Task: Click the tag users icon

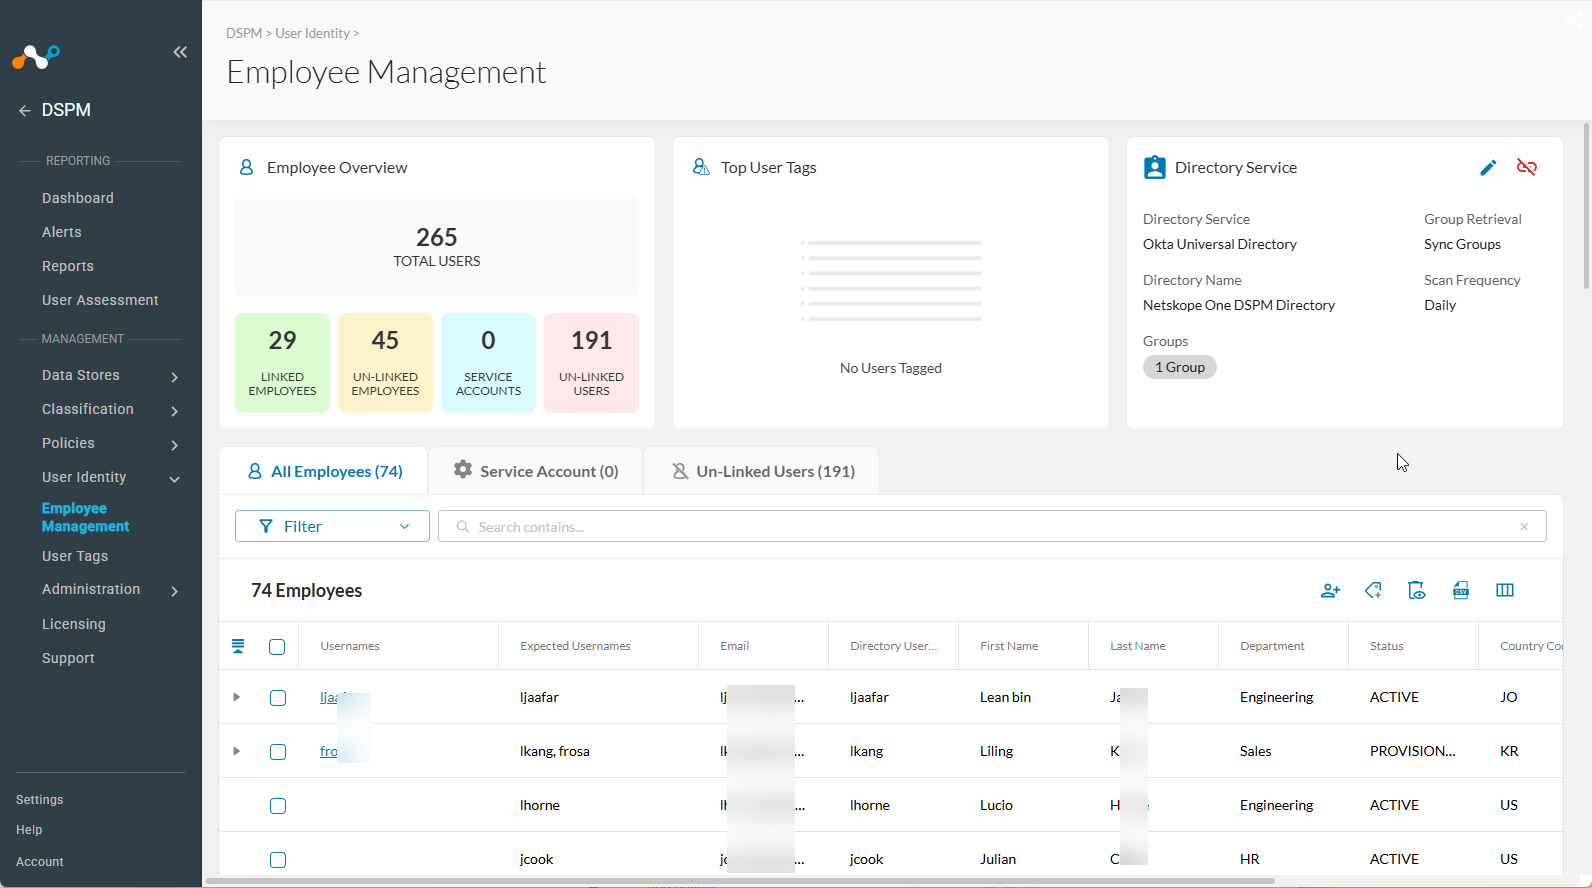Action: pyautogui.click(x=1373, y=591)
